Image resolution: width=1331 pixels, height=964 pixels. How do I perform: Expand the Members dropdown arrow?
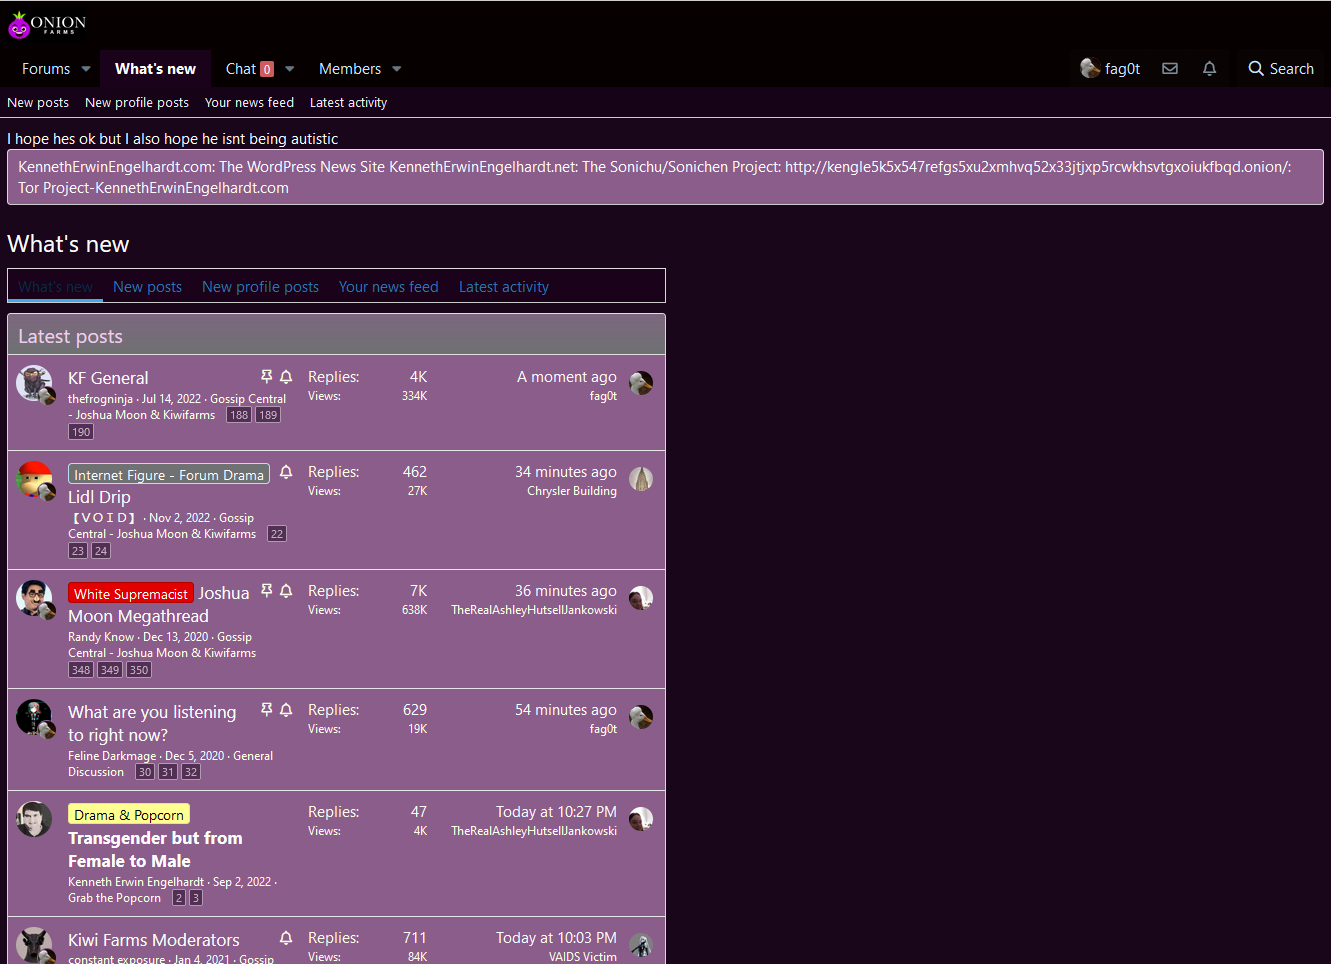(397, 69)
